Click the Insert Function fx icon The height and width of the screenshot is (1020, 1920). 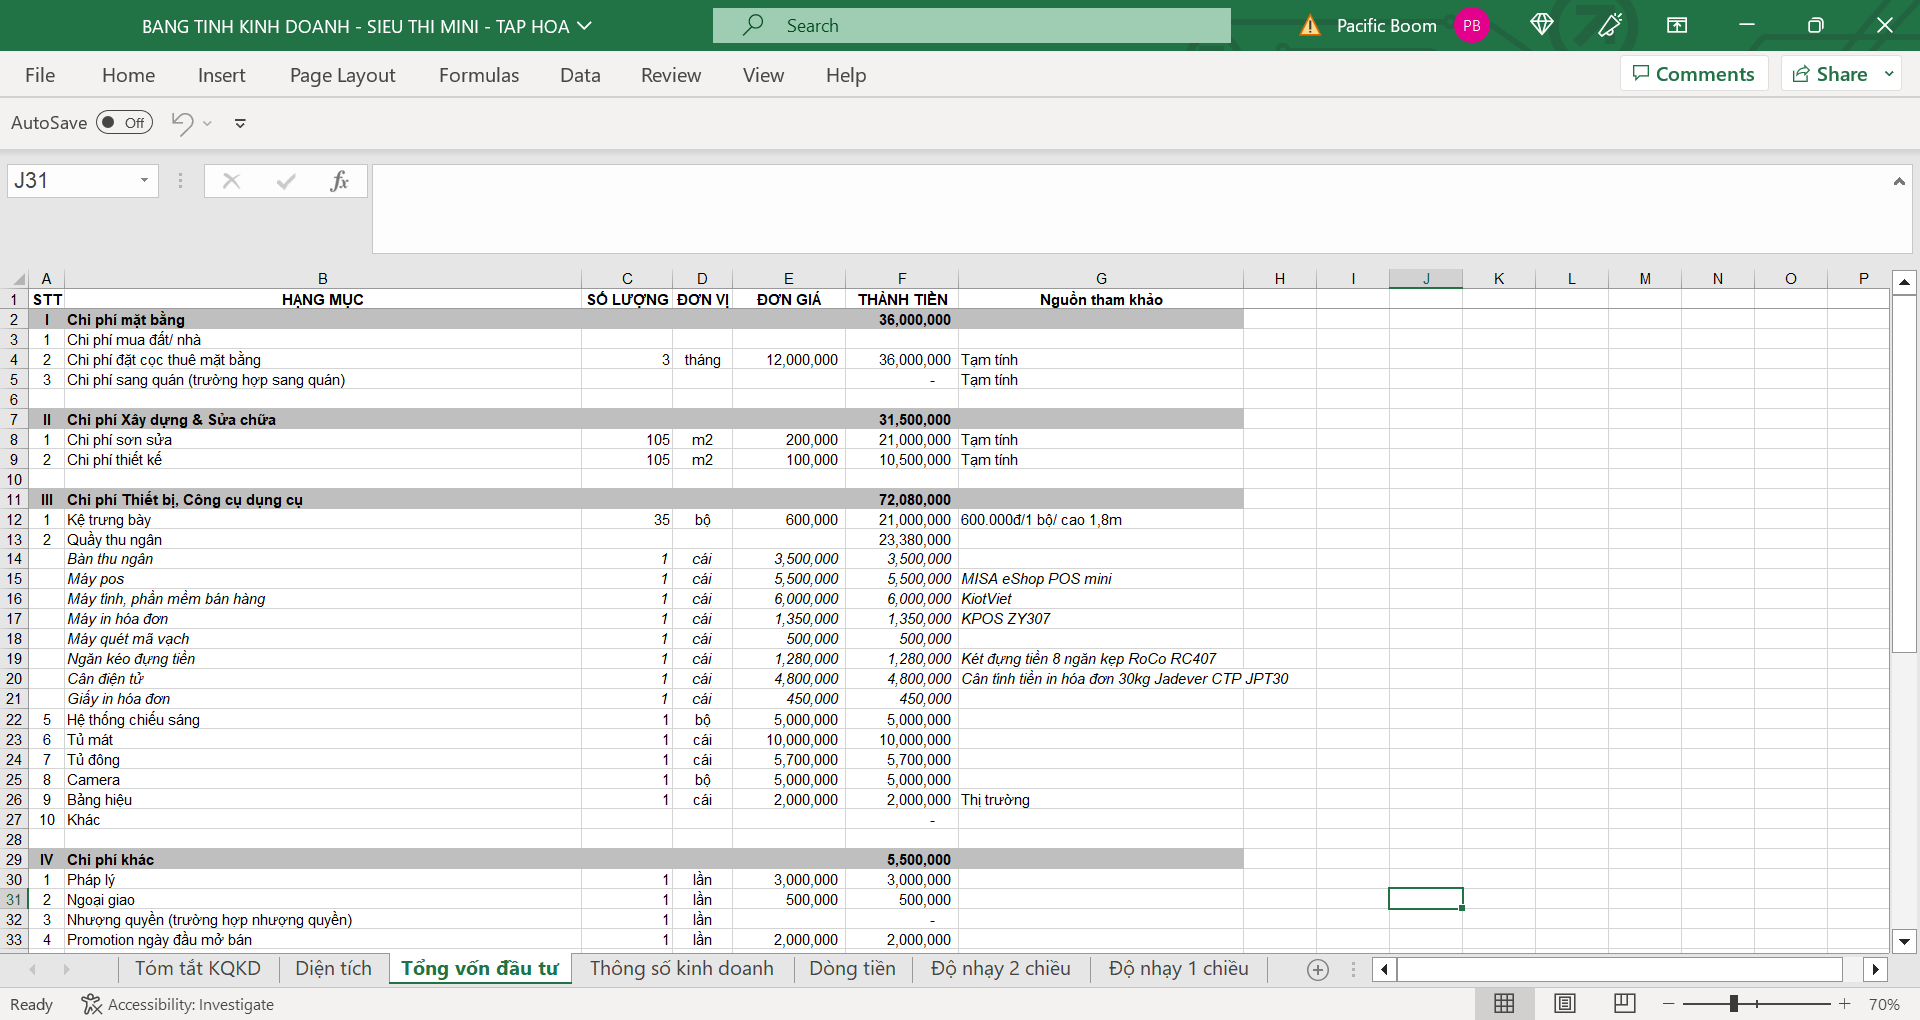339,181
